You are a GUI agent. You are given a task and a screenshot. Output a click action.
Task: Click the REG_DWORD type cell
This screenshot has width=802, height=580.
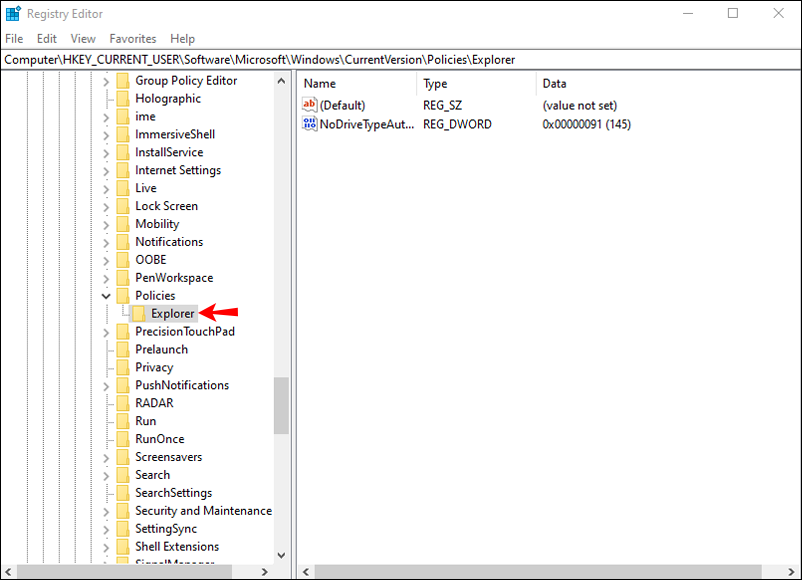457,124
